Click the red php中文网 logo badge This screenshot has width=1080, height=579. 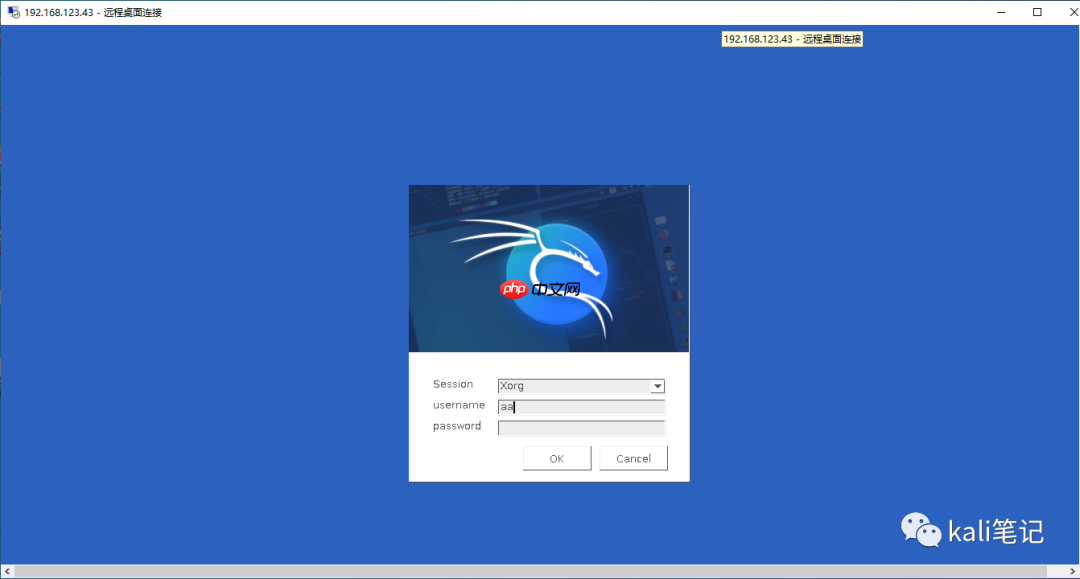(x=514, y=288)
